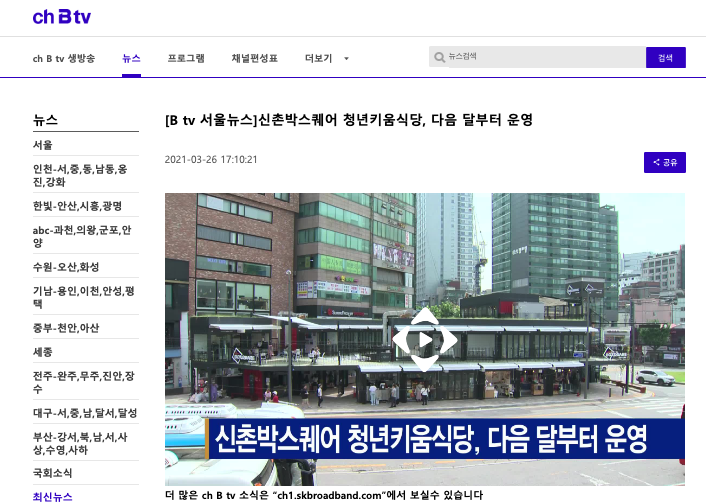The image size is (706, 502).
Task: Open 수원-오산,화성 news category
Action: 86,267
